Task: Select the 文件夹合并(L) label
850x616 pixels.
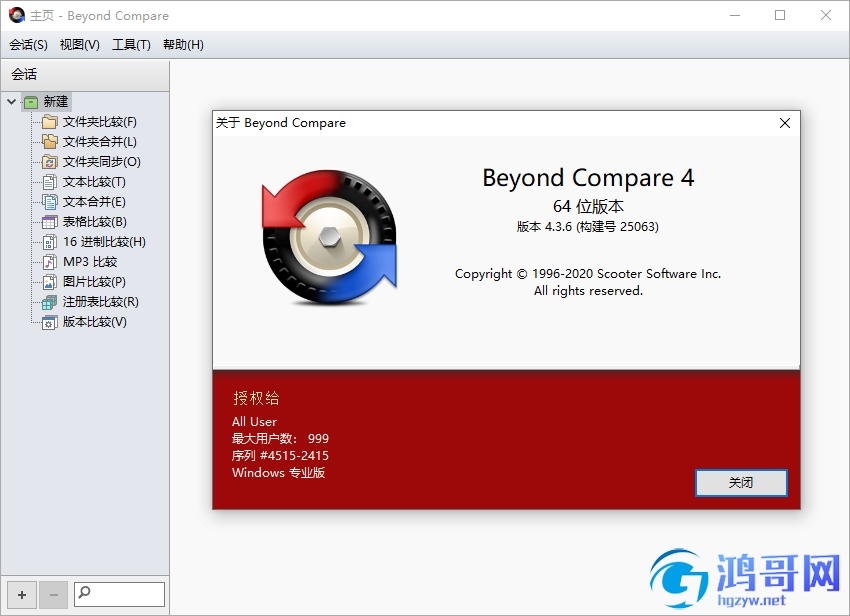Action: [100, 142]
